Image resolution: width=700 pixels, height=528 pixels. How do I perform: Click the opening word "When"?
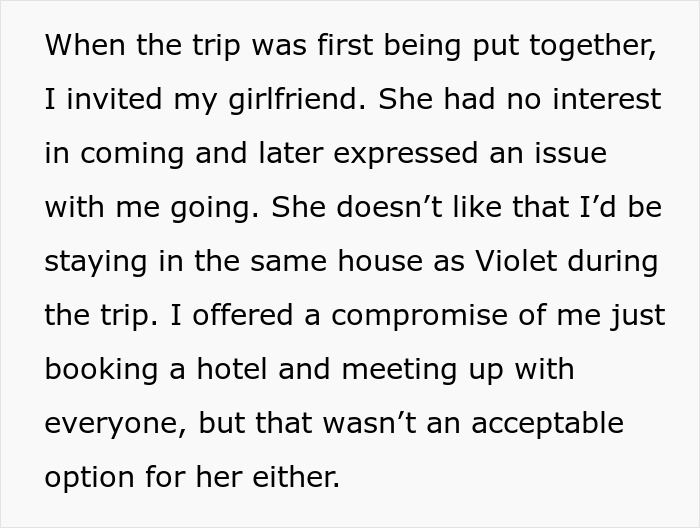pyautogui.click(x=79, y=46)
